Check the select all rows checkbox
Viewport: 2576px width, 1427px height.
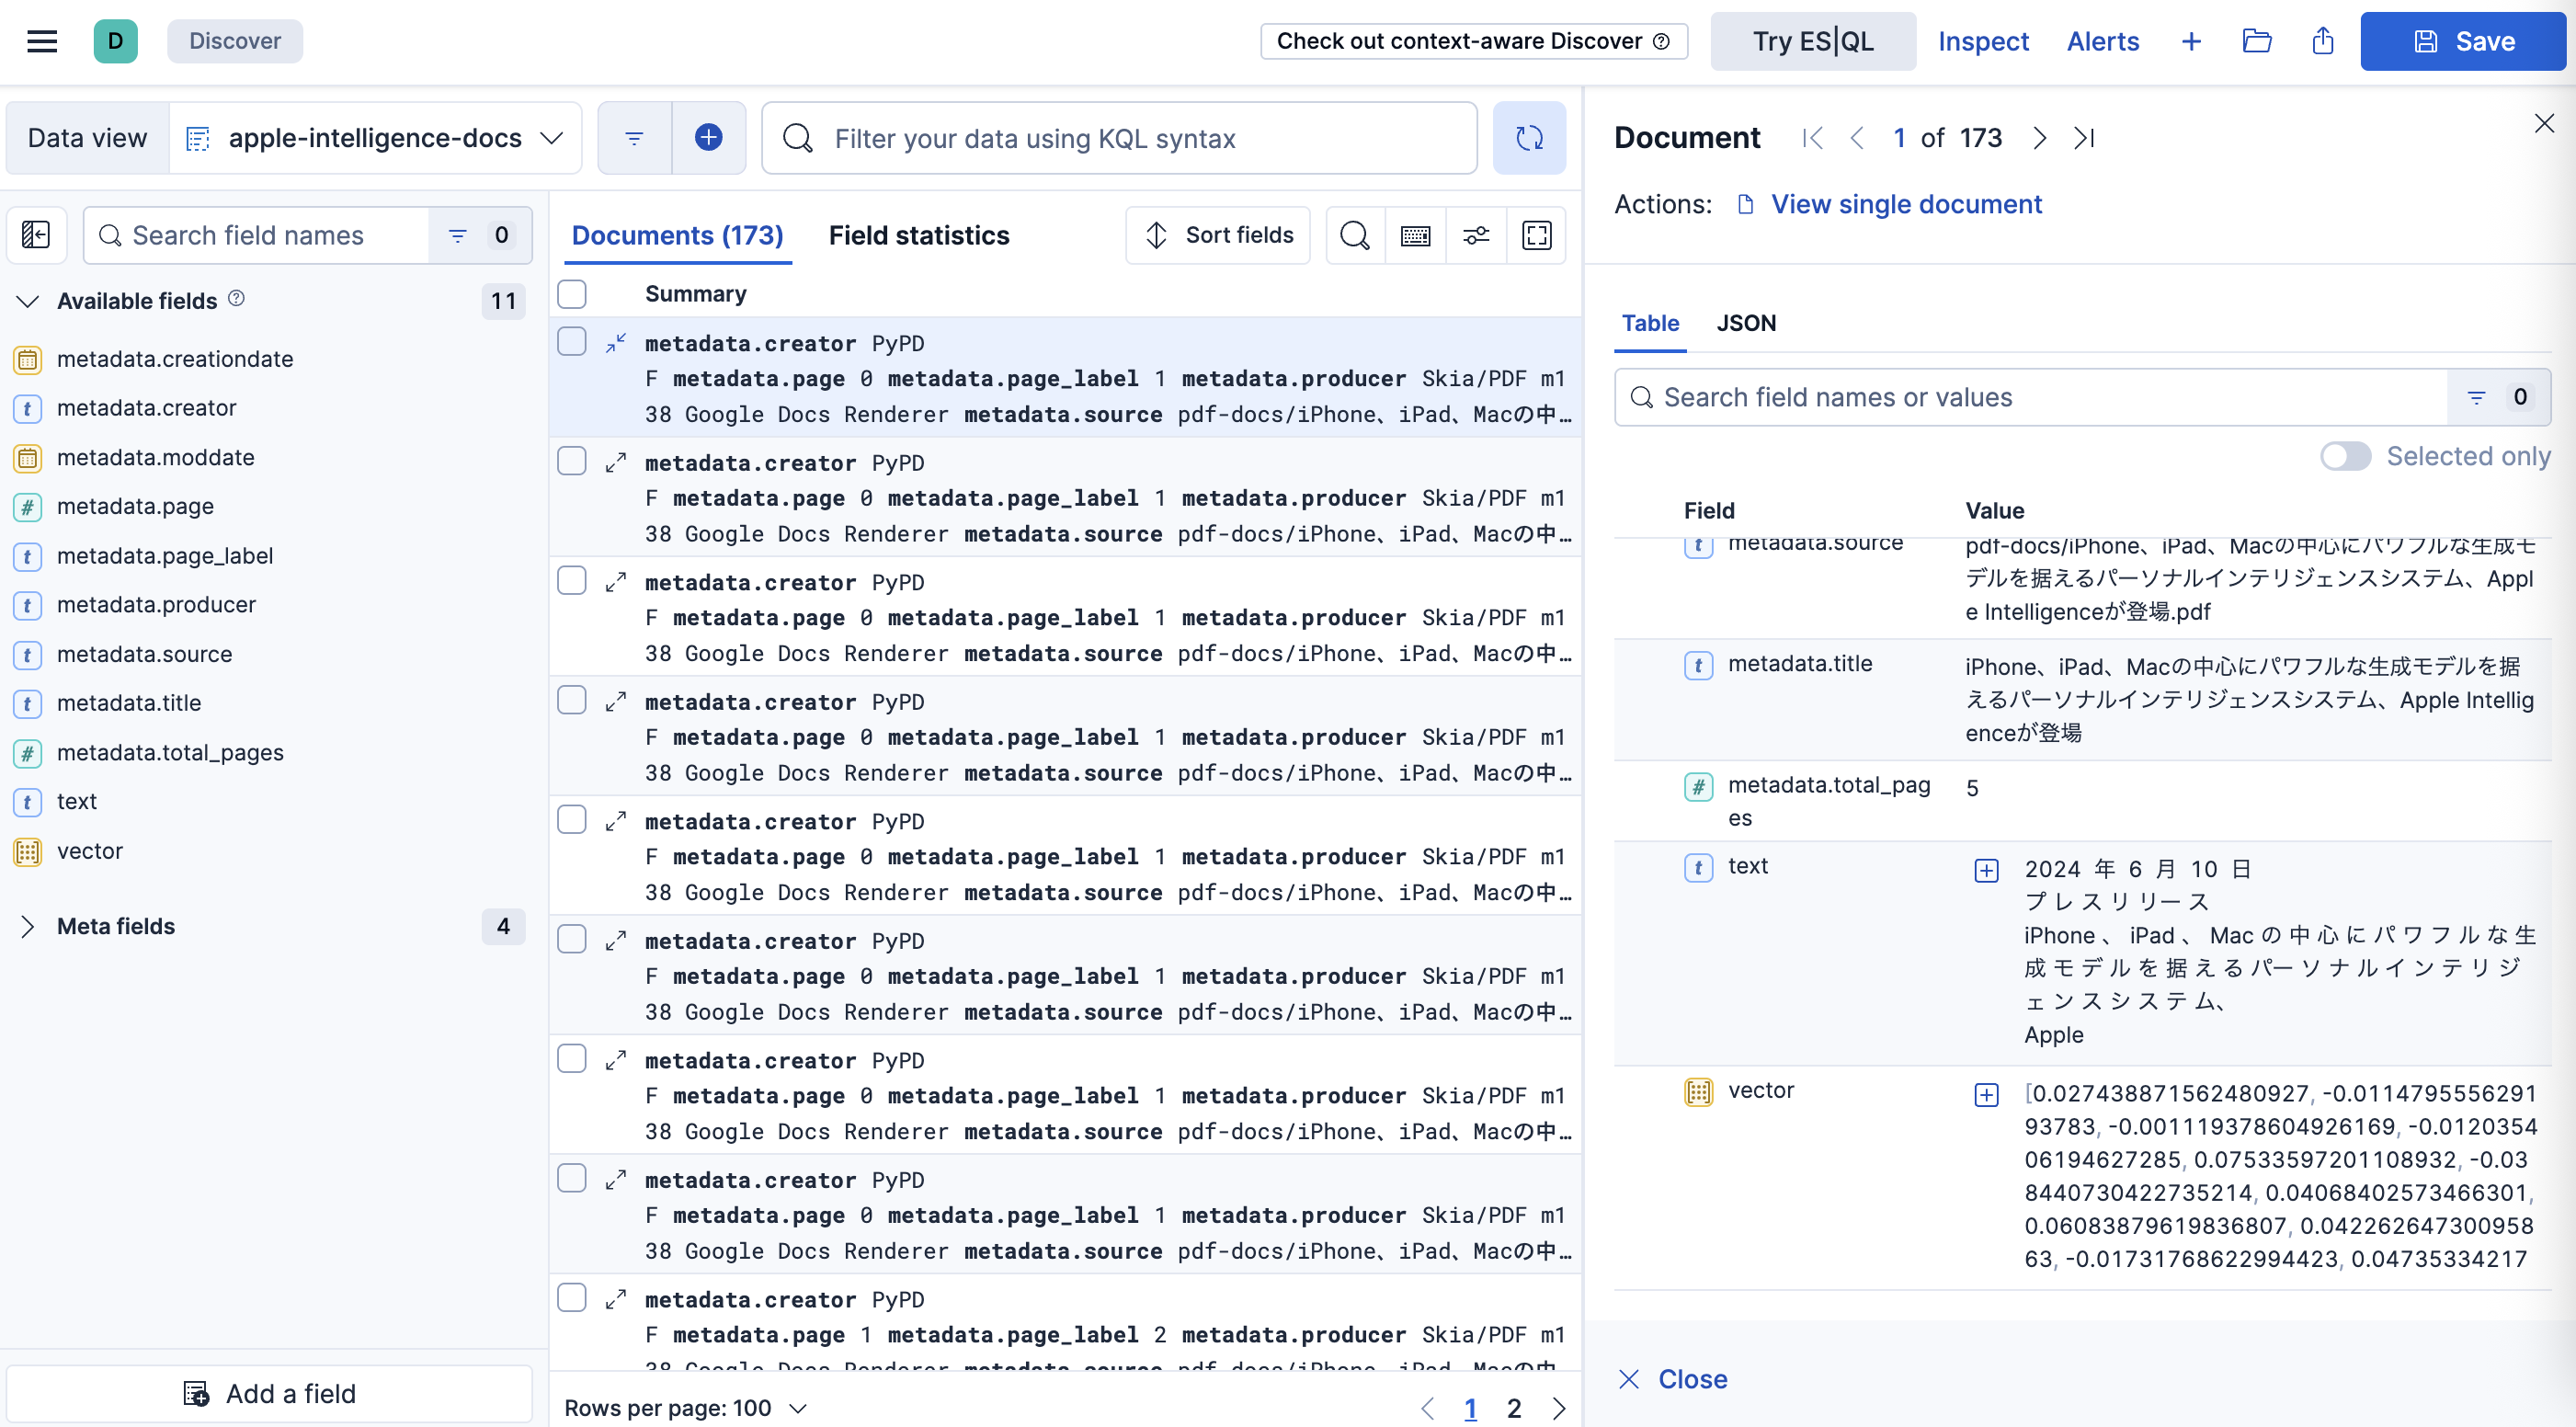pyautogui.click(x=572, y=294)
